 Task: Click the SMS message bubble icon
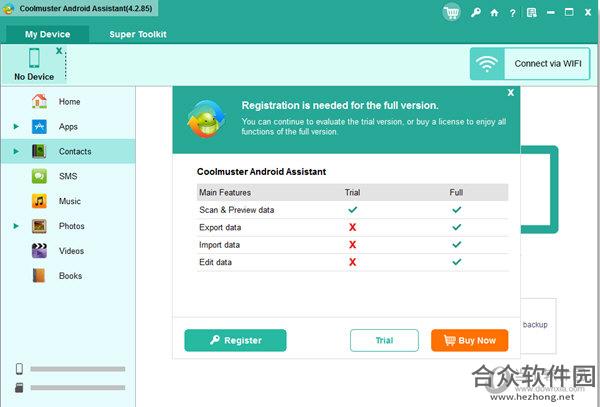tap(39, 176)
